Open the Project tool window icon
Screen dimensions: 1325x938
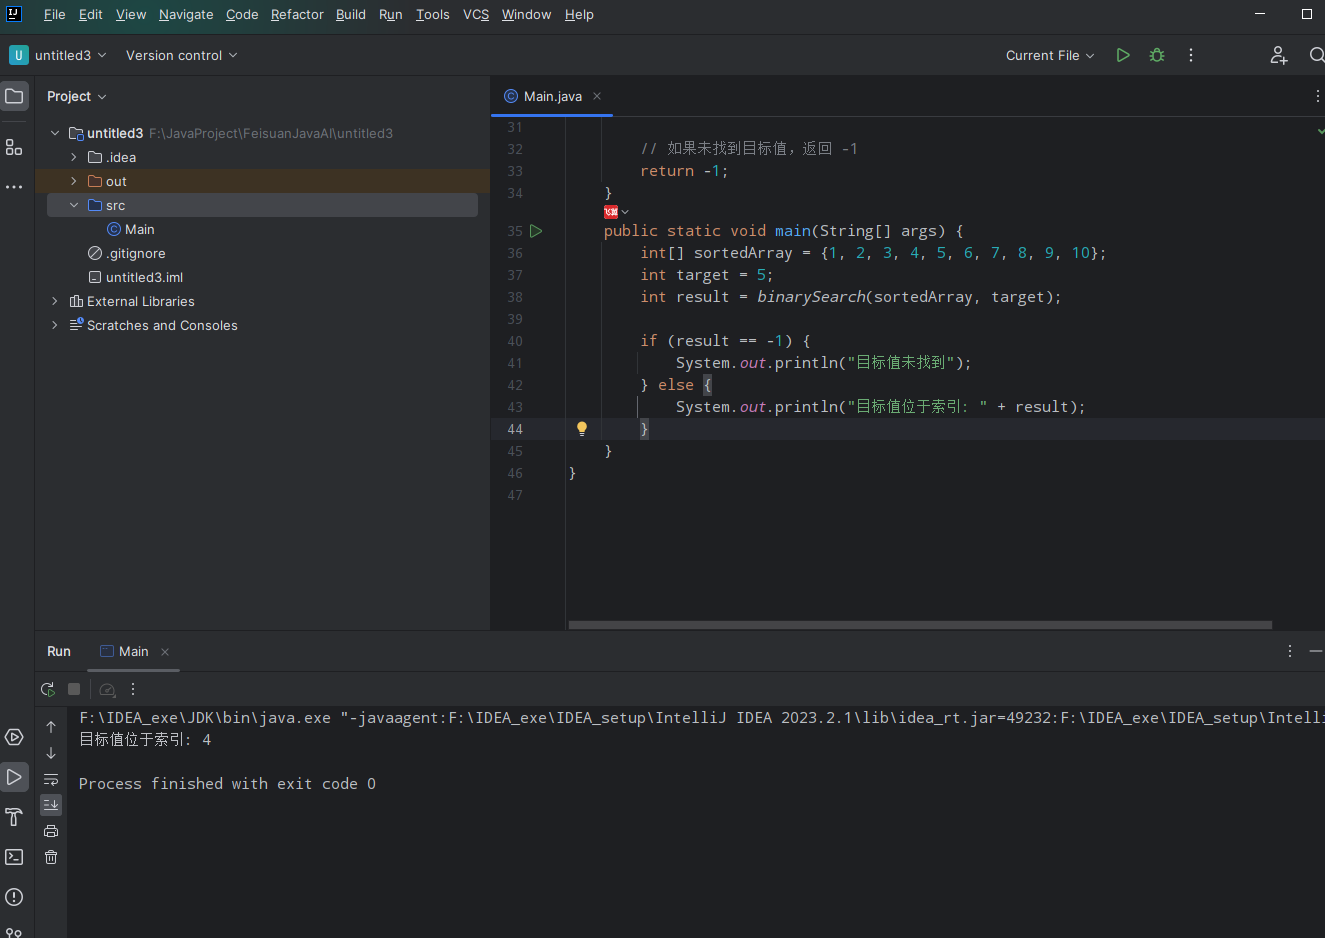coord(14,96)
